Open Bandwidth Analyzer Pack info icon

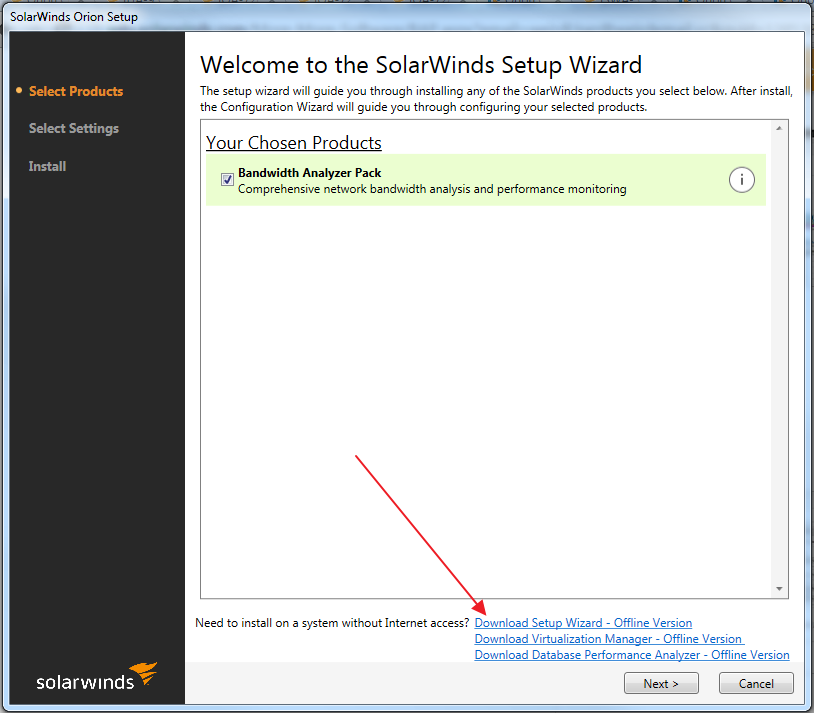click(741, 180)
